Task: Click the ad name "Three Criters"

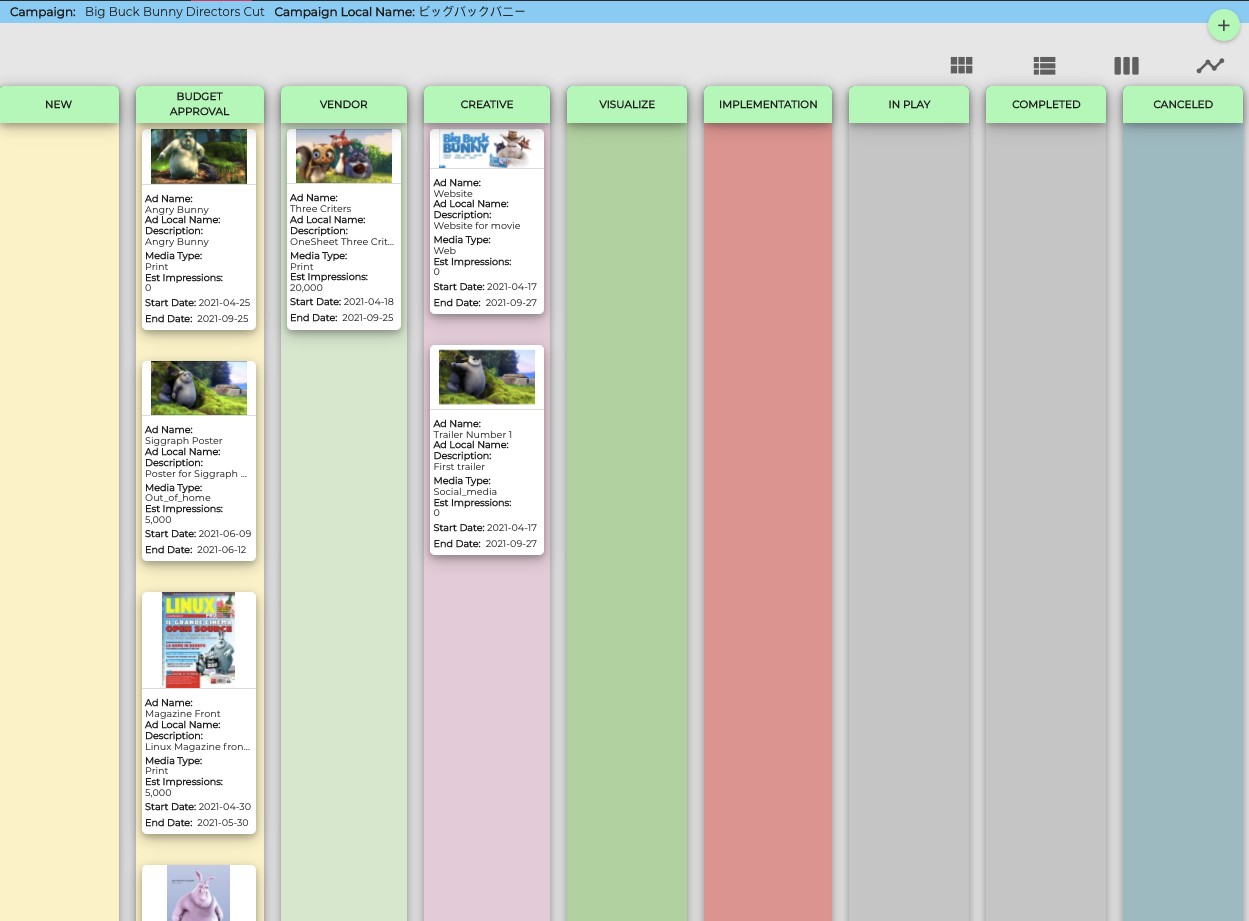Action: [x=321, y=209]
